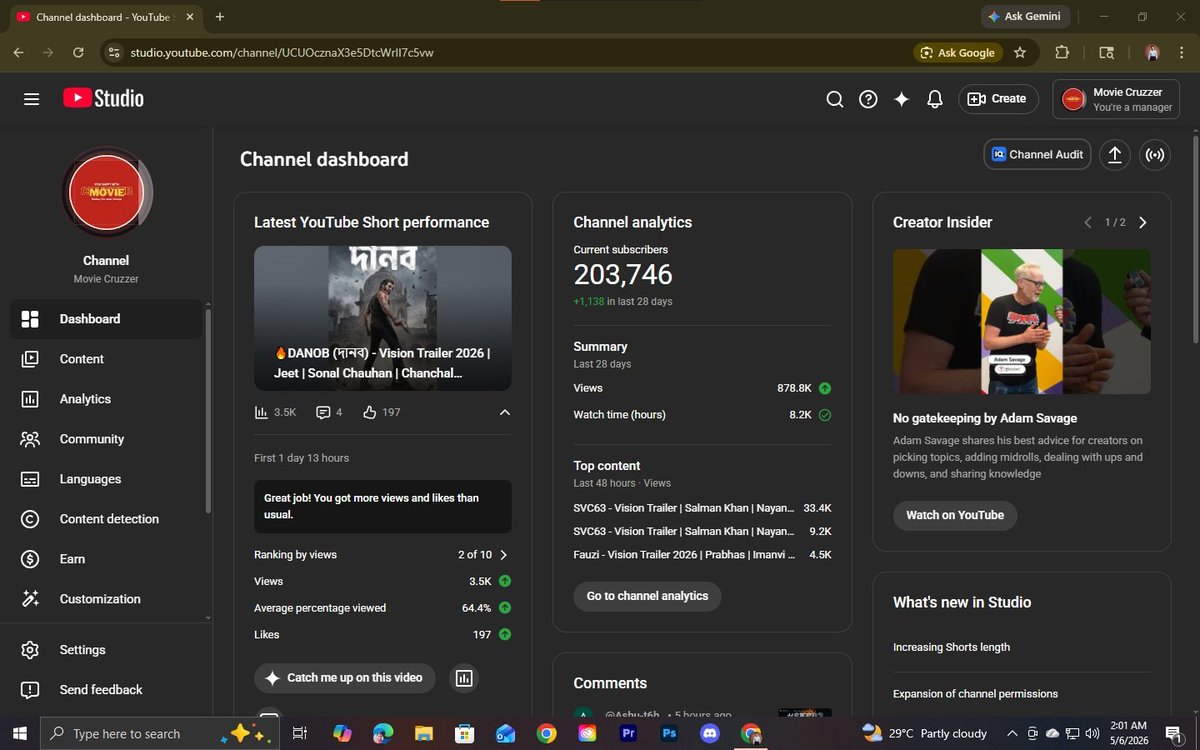Open Increasing Shorts length news item

(x=951, y=647)
